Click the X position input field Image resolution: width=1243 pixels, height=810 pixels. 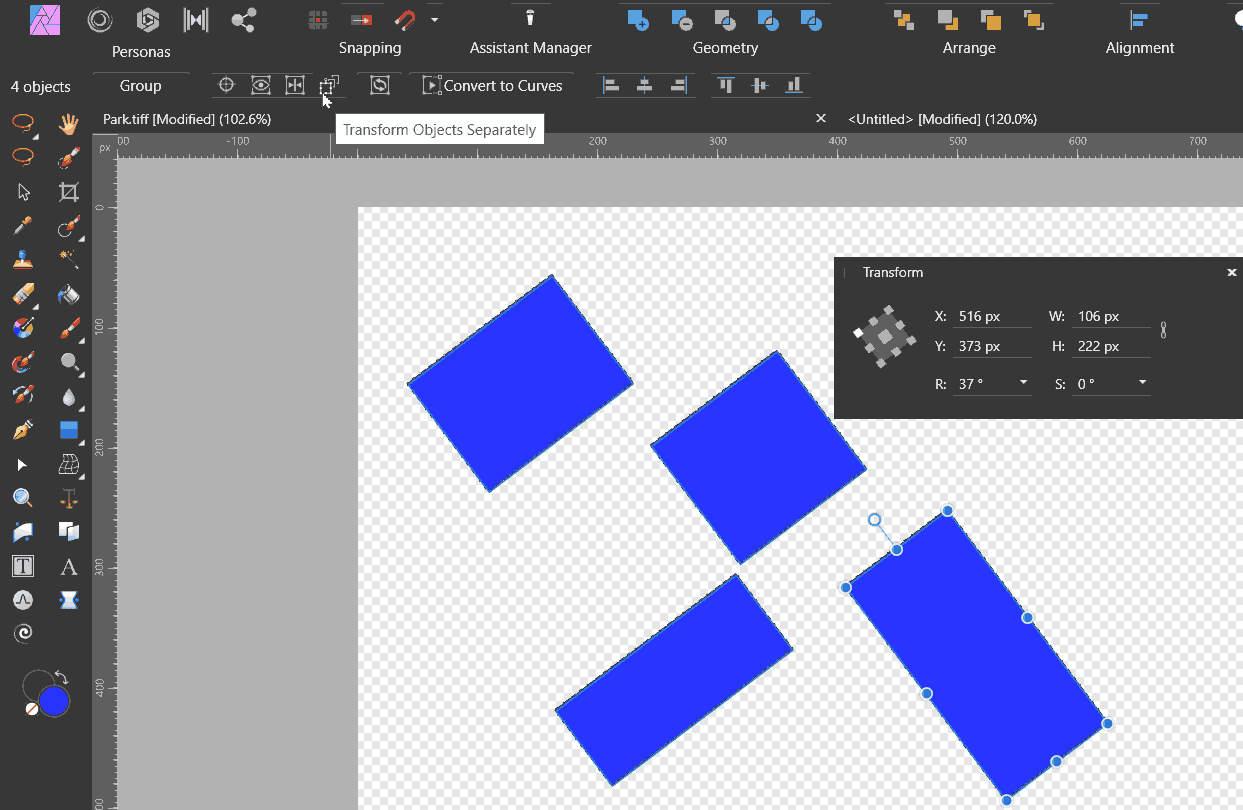point(991,316)
